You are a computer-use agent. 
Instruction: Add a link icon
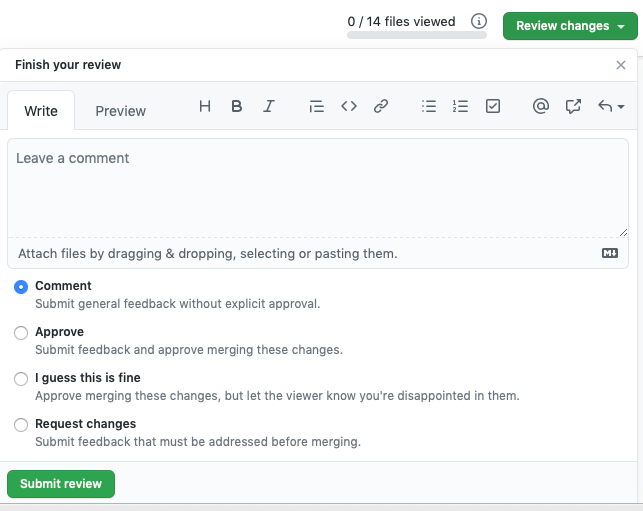(x=381, y=106)
